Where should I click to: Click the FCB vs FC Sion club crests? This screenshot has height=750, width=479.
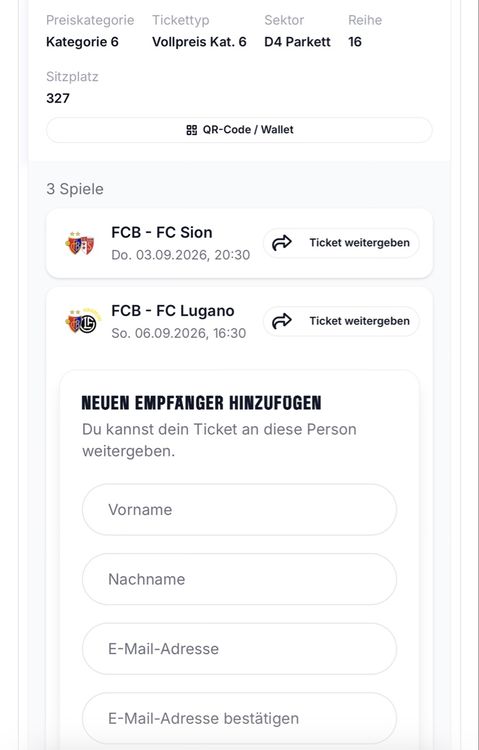80,243
